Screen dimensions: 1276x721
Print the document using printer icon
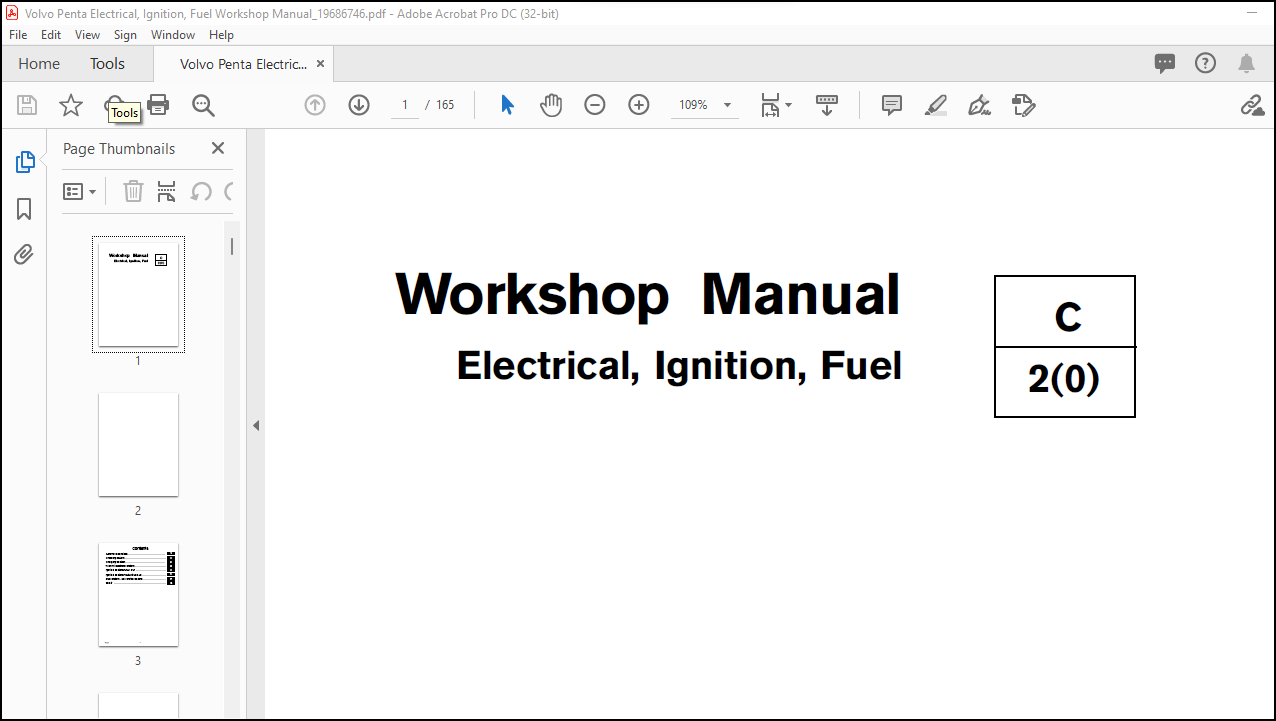click(158, 105)
